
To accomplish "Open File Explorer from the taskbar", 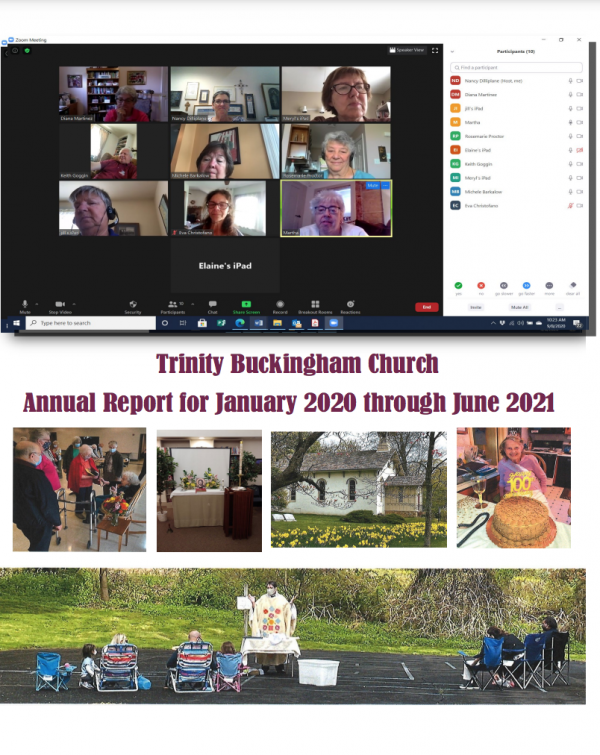I will pos(277,323).
